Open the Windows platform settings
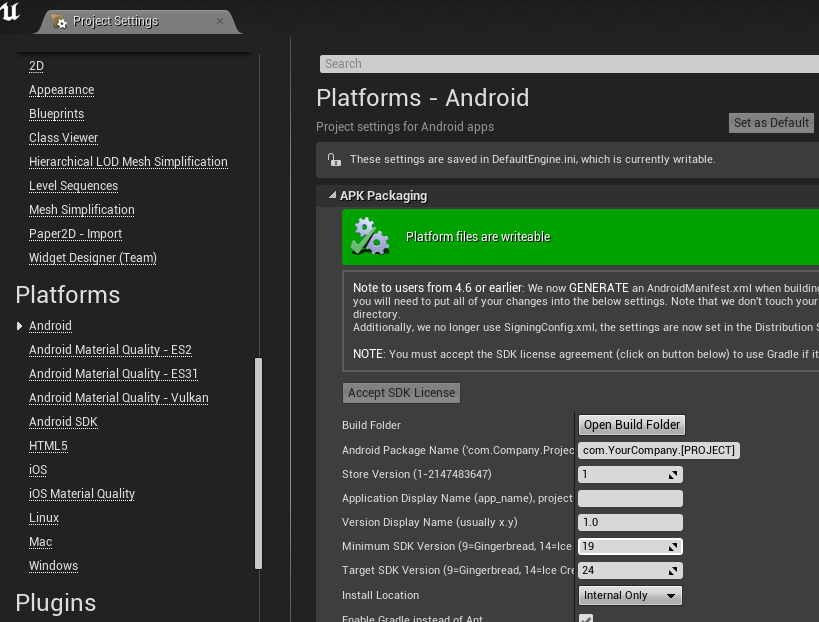The image size is (819, 622). pyautogui.click(x=53, y=566)
